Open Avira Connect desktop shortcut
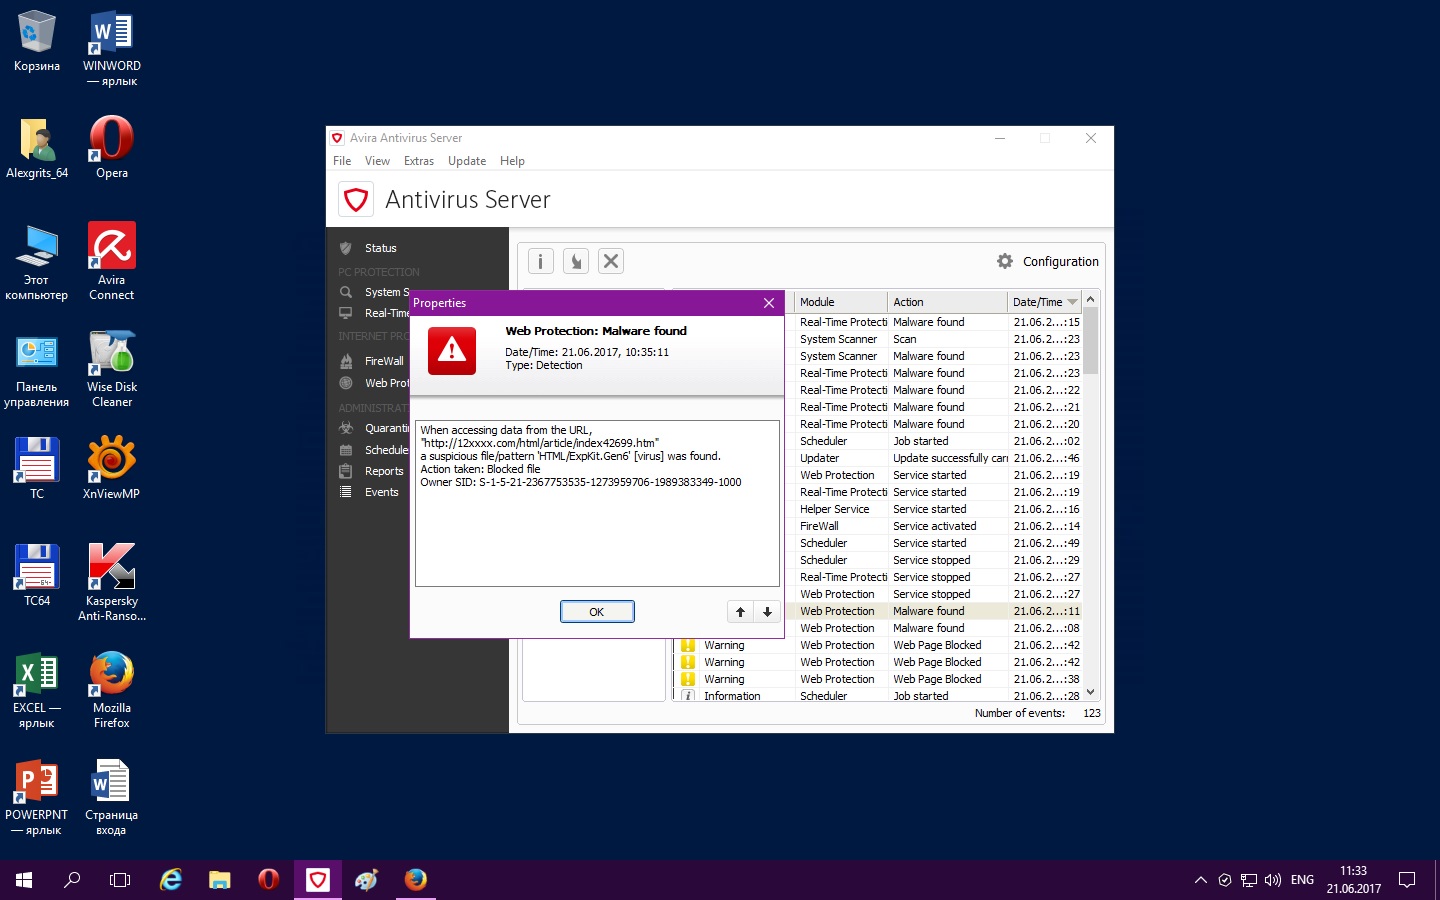 pyautogui.click(x=111, y=260)
